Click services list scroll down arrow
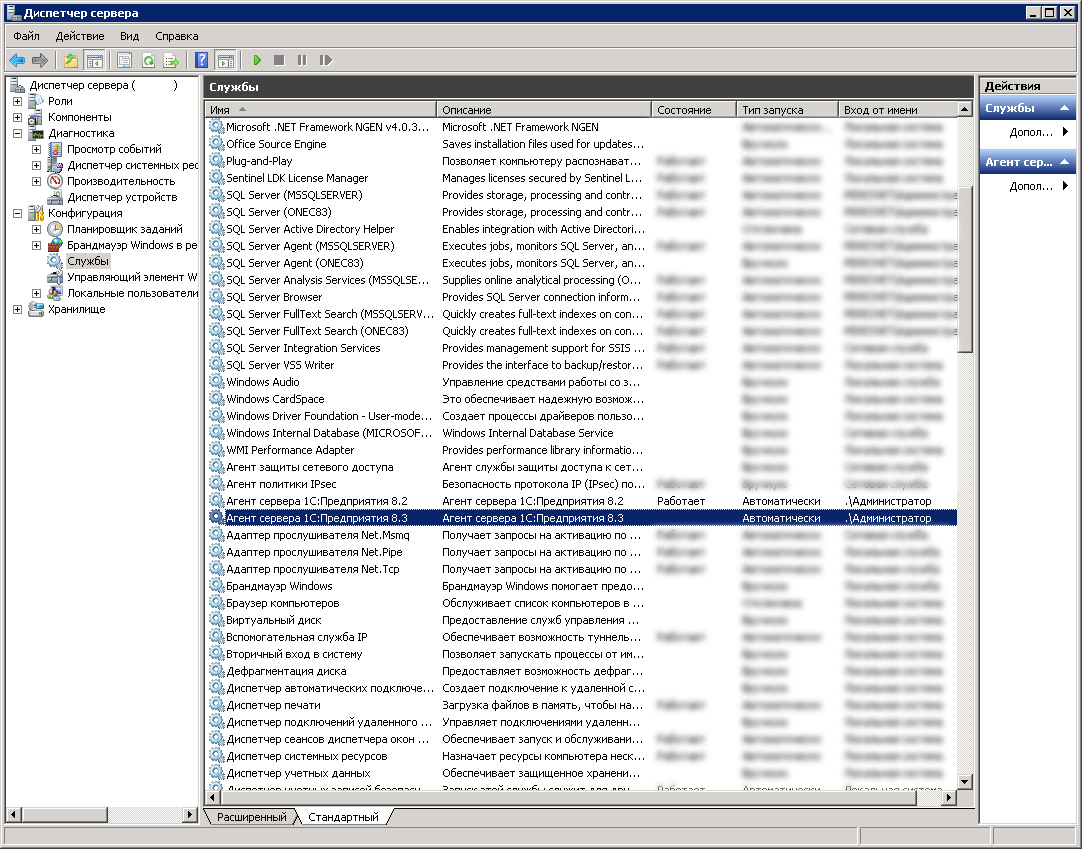Image resolution: width=1082 pixels, height=849 pixels. point(965,782)
